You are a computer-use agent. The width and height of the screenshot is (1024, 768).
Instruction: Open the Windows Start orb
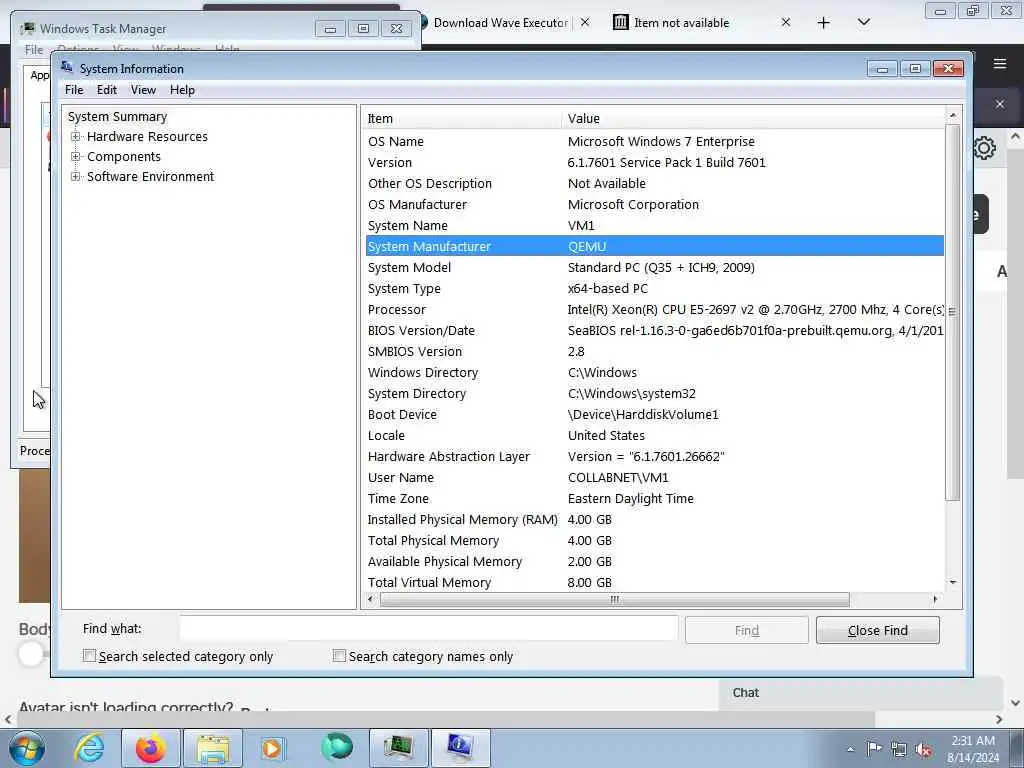[26, 748]
